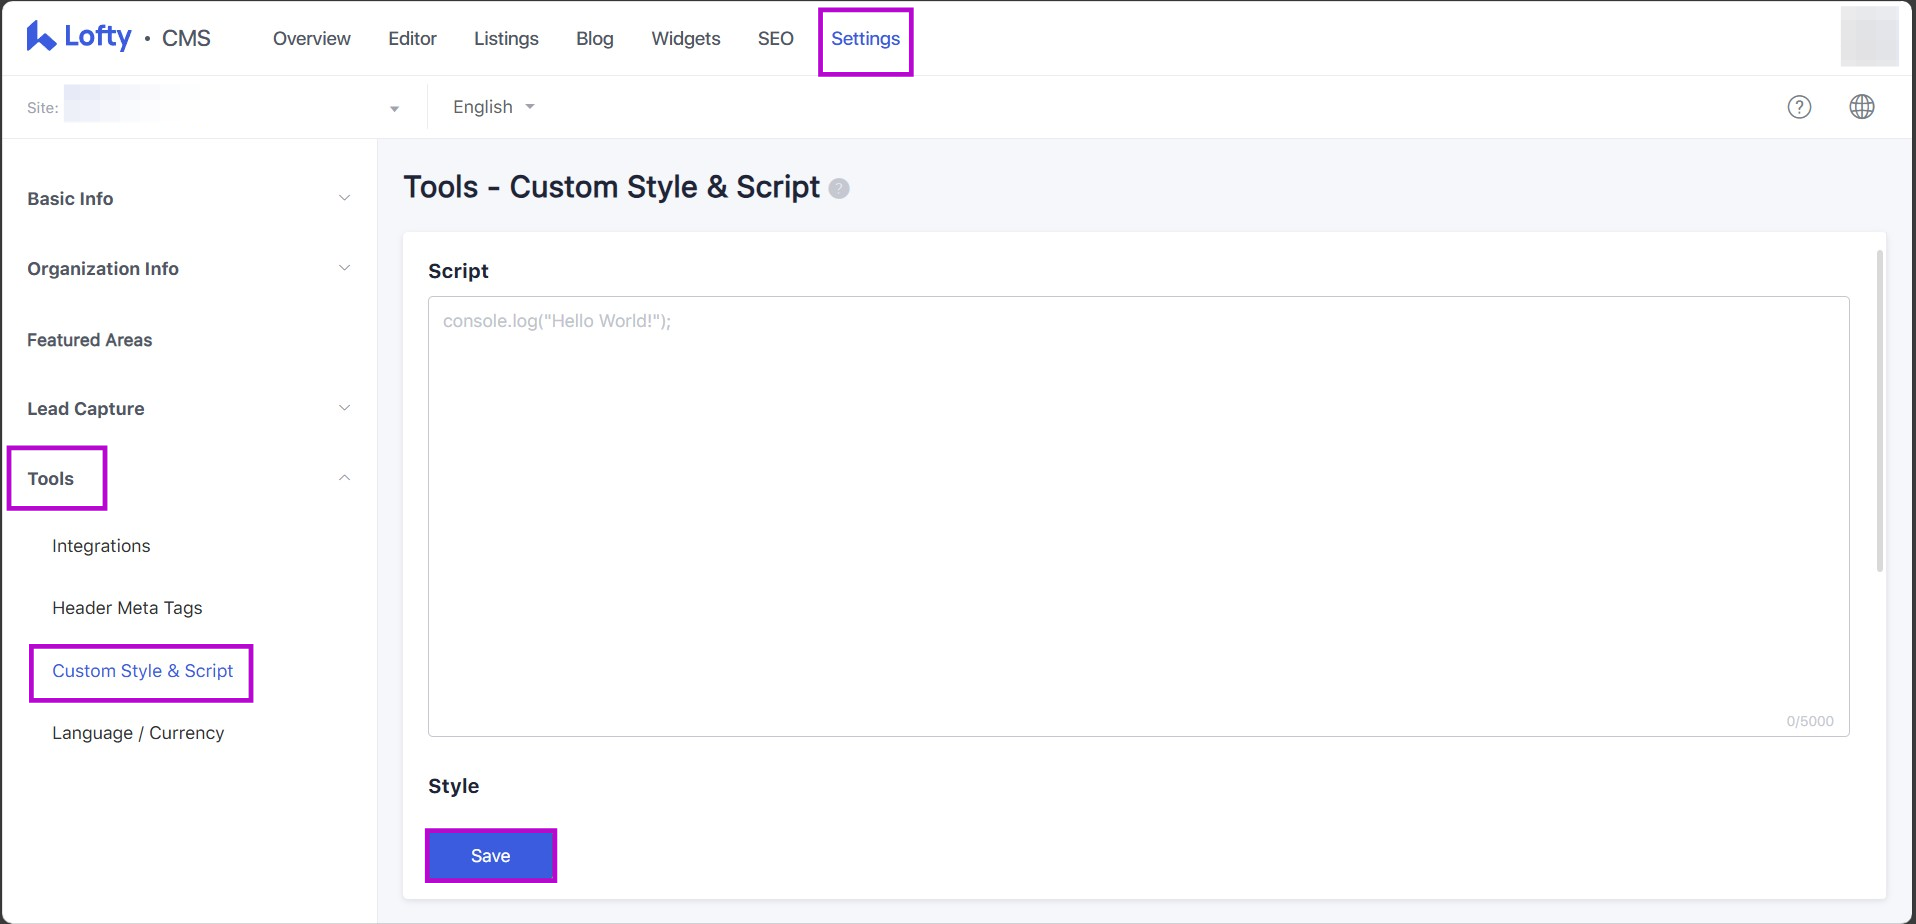The image size is (1916, 924).
Task: Click the Lofty logo icon
Action: click(40, 37)
